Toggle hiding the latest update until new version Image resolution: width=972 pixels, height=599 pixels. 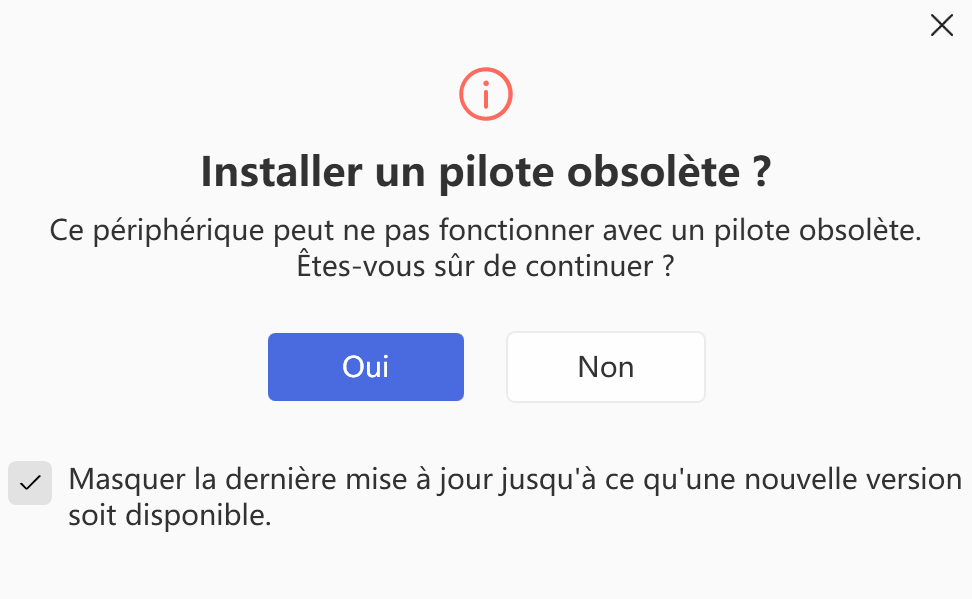30,482
